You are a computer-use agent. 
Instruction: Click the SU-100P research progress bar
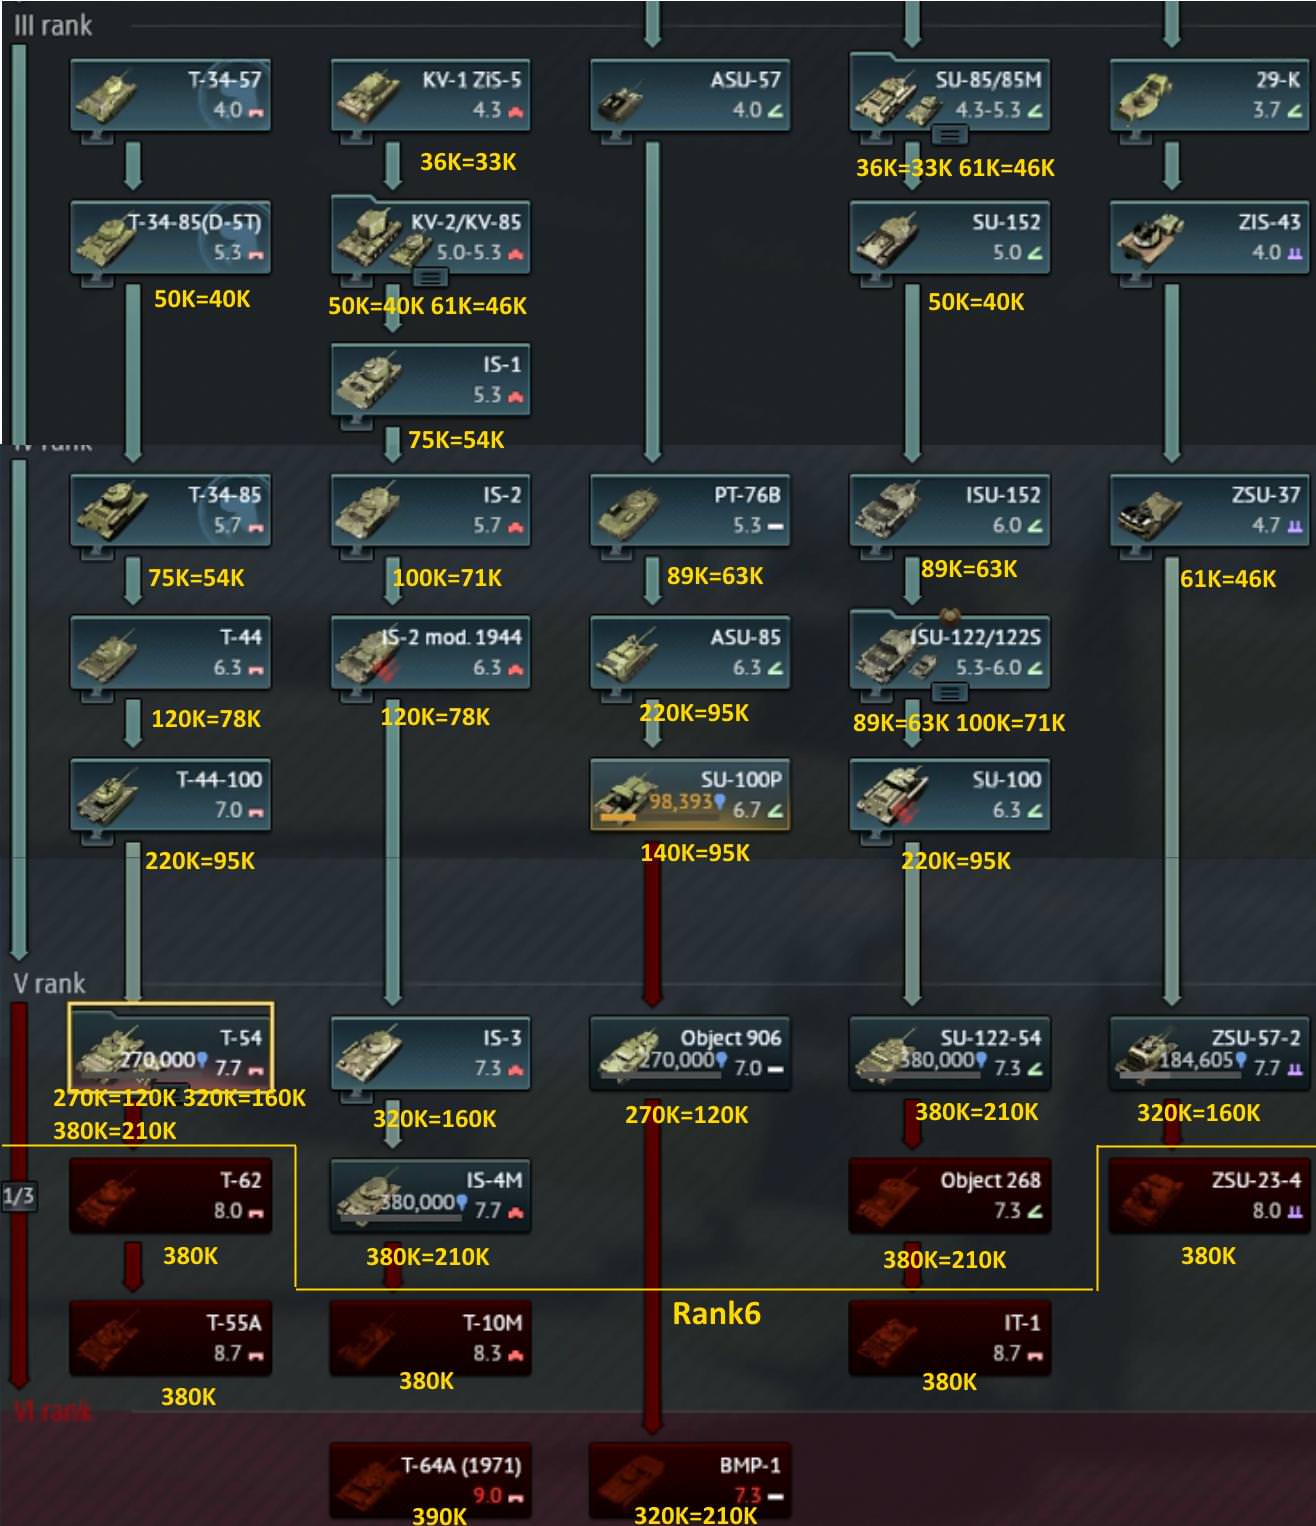pyautogui.click(x=660, y=817)
